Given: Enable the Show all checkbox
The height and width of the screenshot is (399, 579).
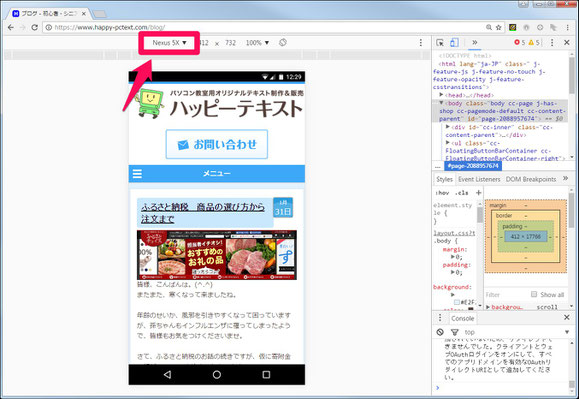Looking at the screenshot, I should tap(534, 294).
